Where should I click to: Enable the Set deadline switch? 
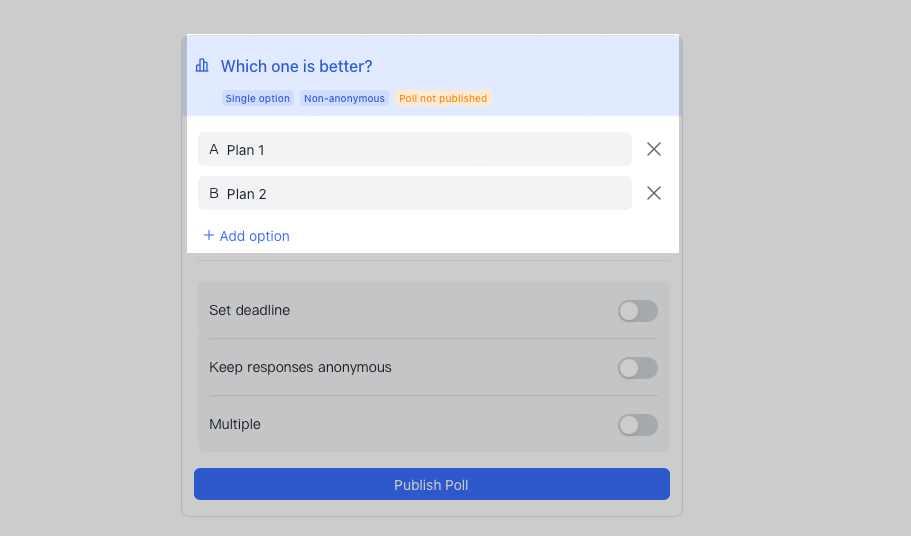[x=637, y=311]
